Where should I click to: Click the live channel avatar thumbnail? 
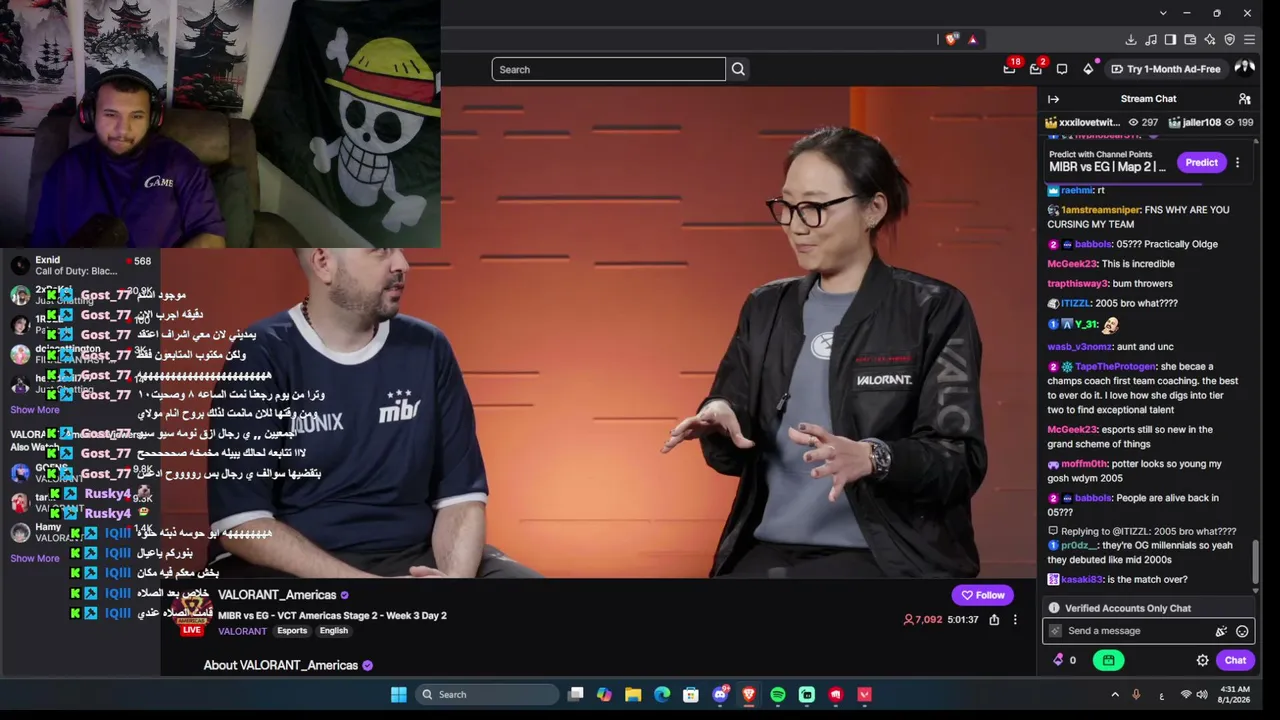pos(191,614)
